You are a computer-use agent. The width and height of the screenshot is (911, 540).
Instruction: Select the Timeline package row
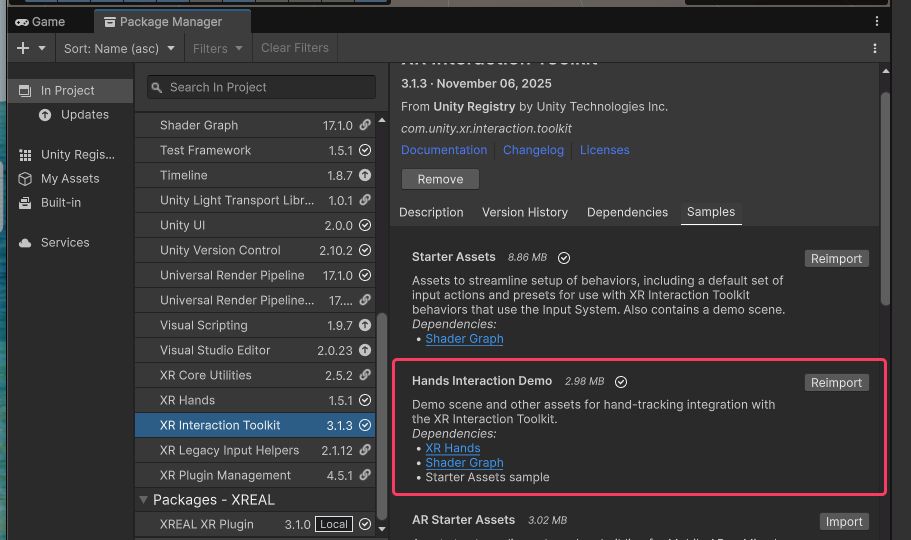click(255, 175)
